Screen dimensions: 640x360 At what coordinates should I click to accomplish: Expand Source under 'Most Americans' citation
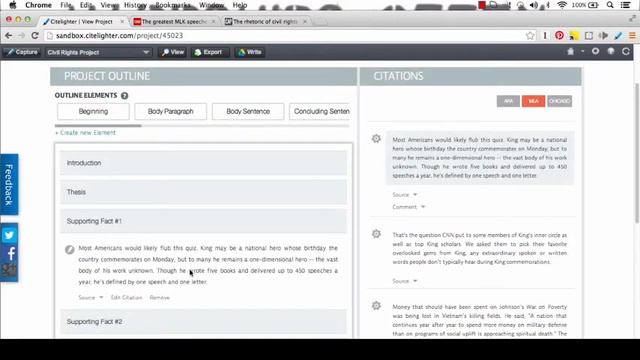[x=404, y=195]
